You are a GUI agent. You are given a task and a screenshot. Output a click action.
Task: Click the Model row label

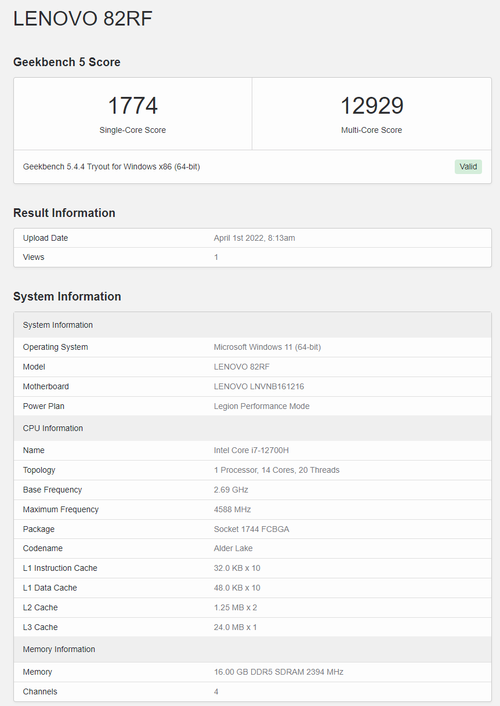click(34, 367)
